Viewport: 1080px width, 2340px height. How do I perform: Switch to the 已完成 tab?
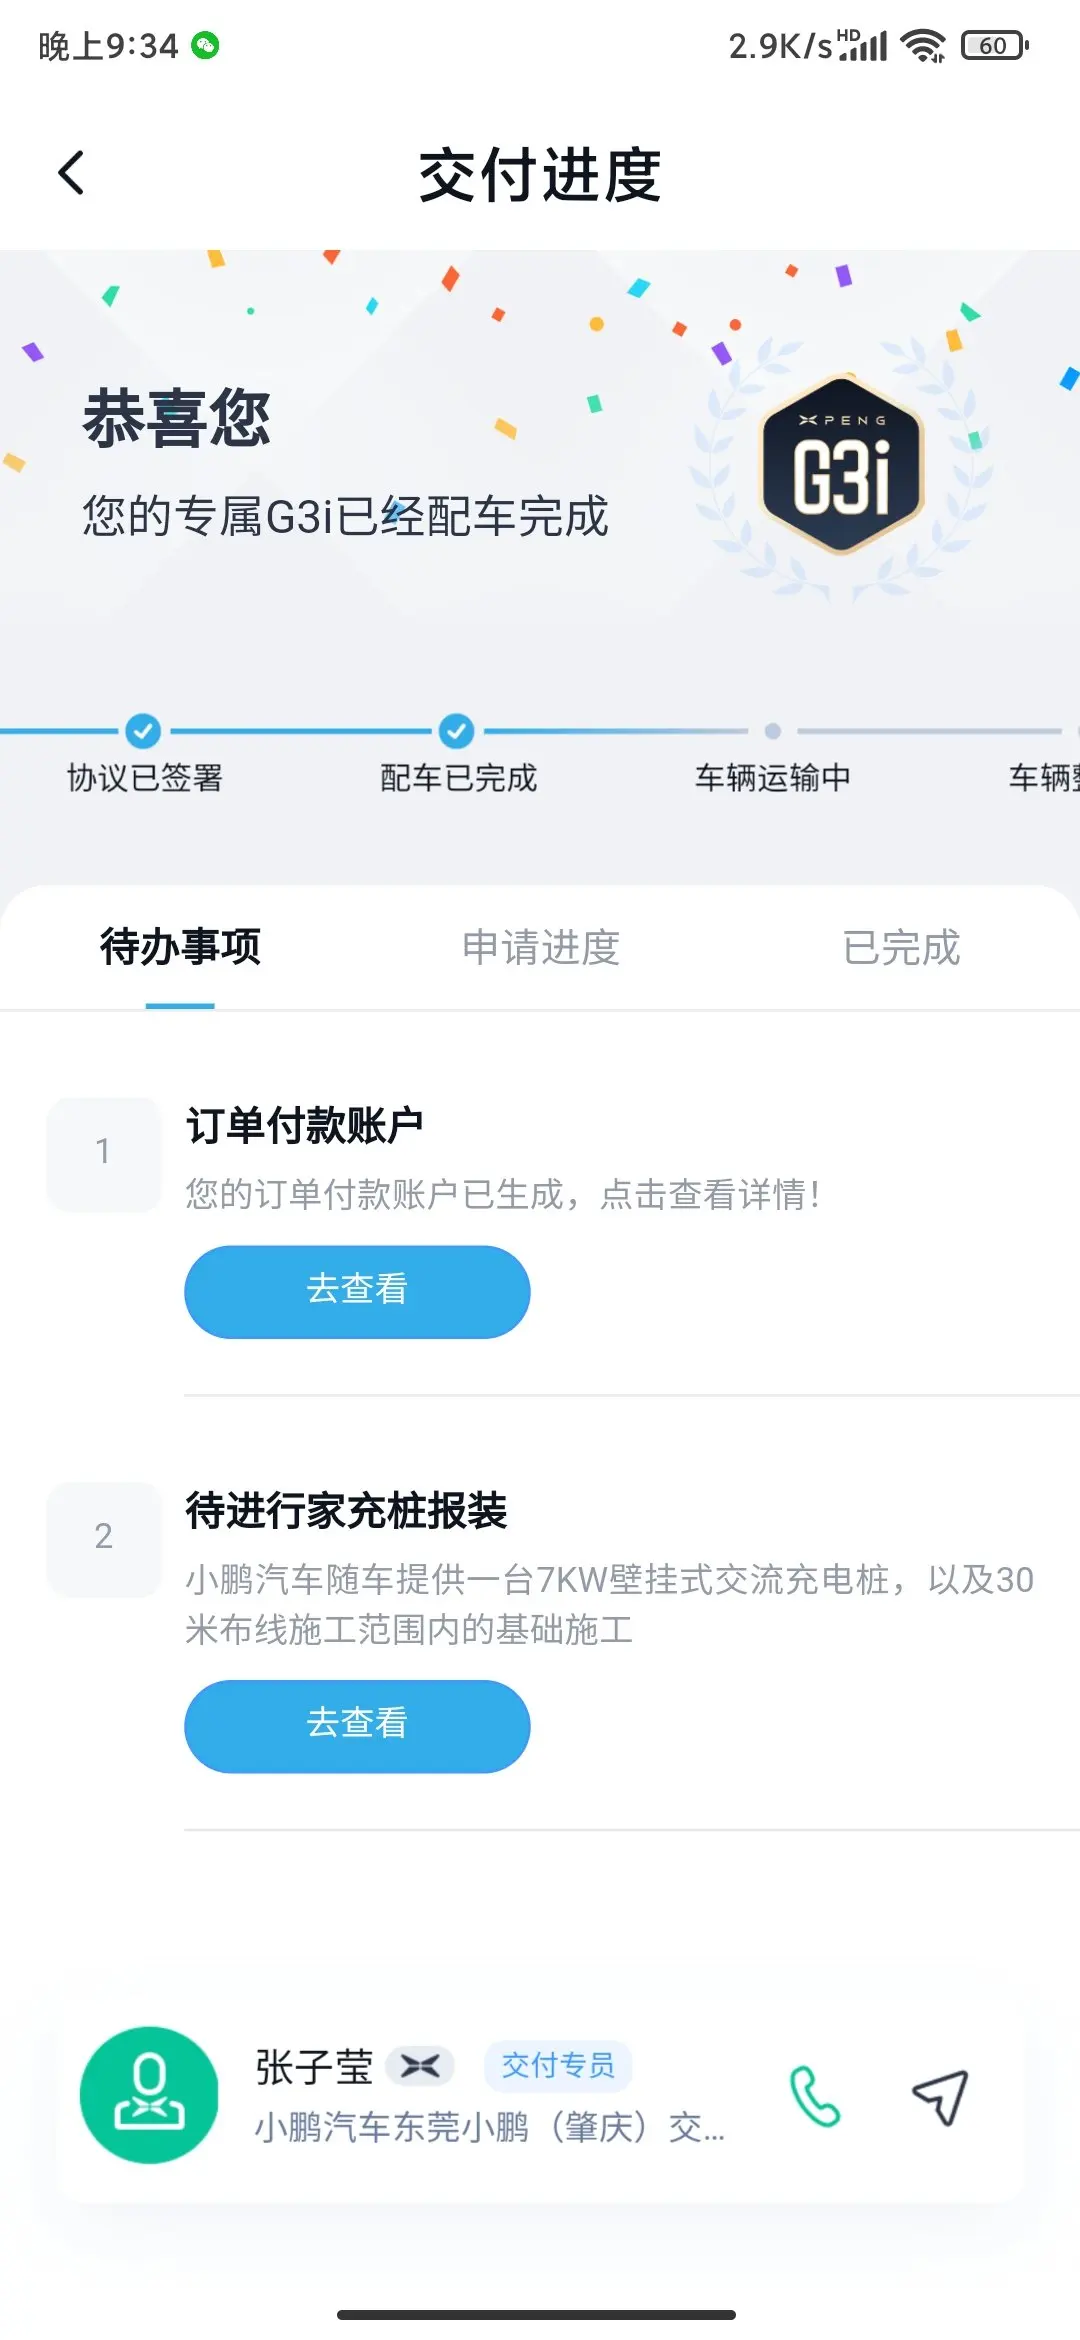pyautogui.click(x=901, y=948)
